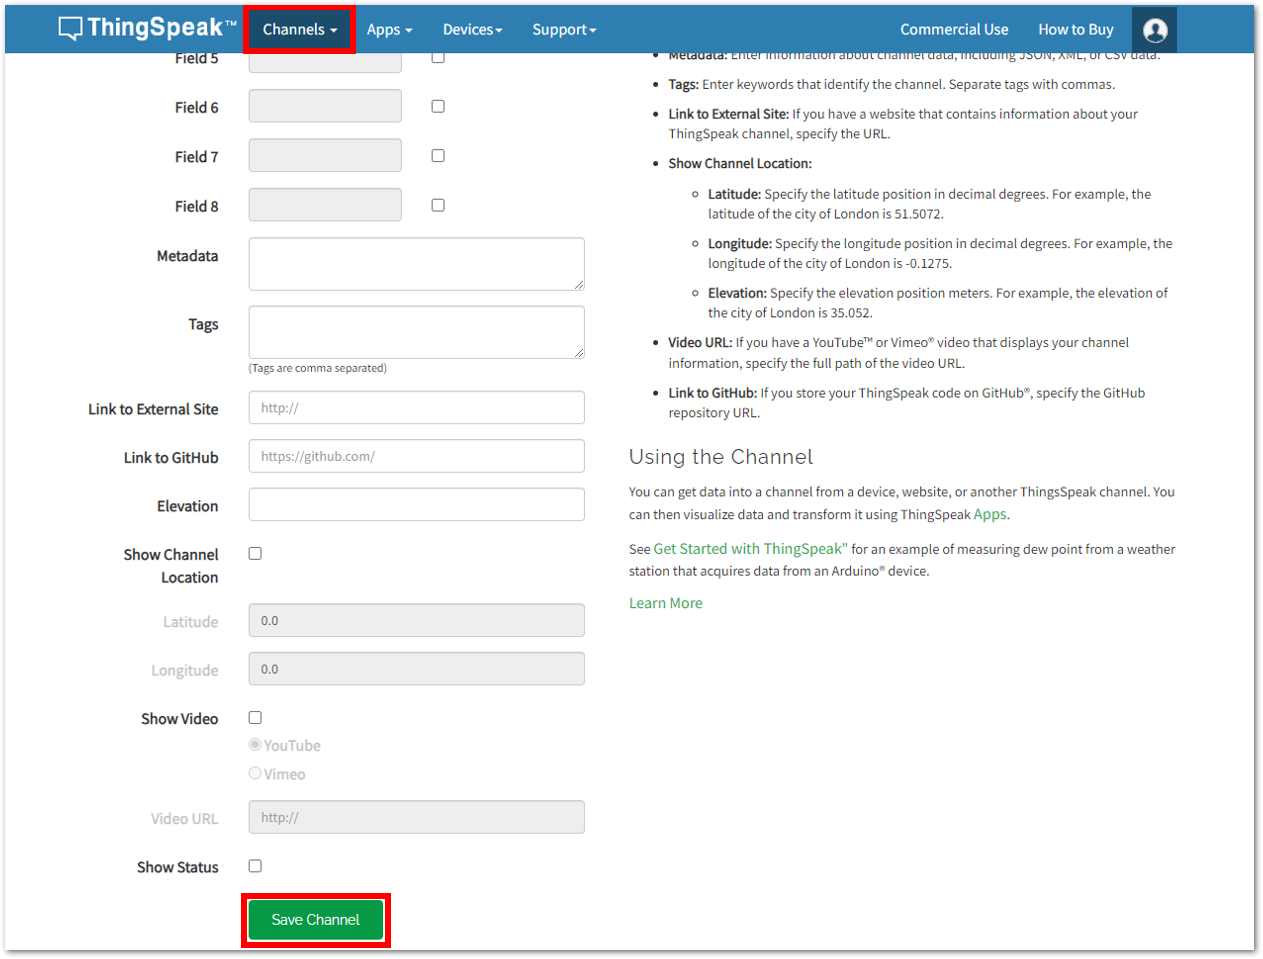
Task: Click the 'Longitude:' help description
Action: point(940,253)
